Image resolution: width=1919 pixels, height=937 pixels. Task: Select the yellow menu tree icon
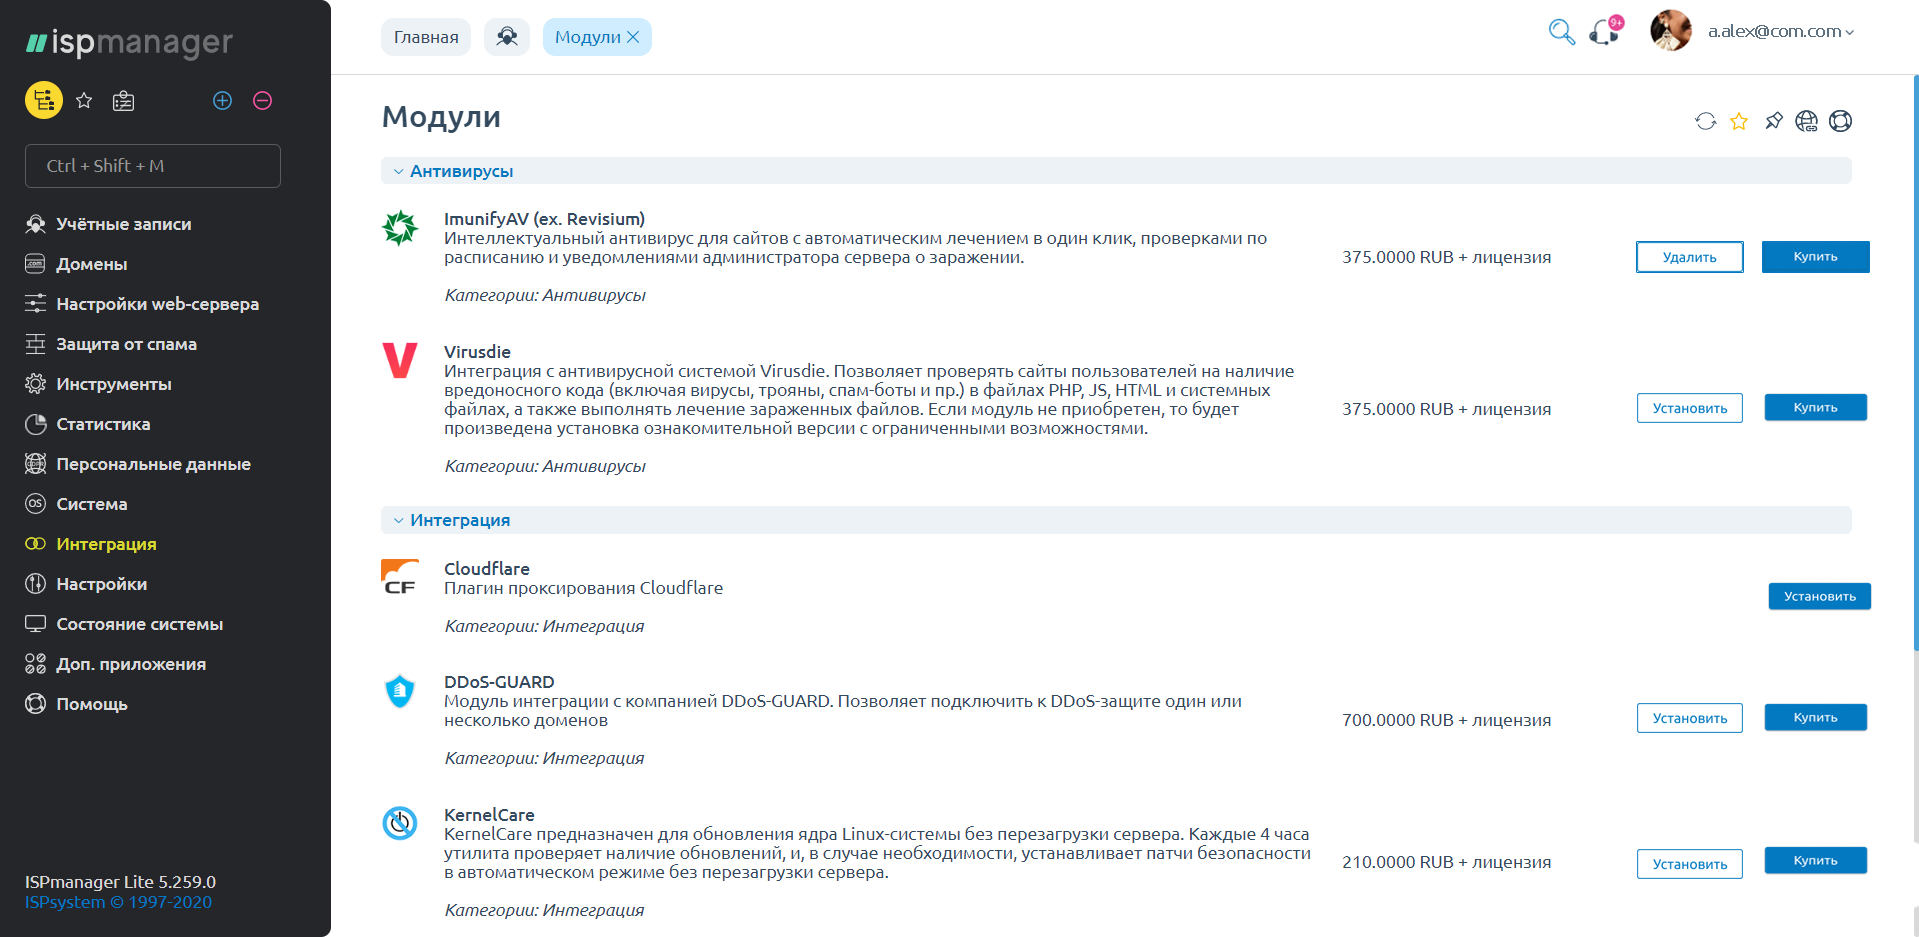click(44, 100)
